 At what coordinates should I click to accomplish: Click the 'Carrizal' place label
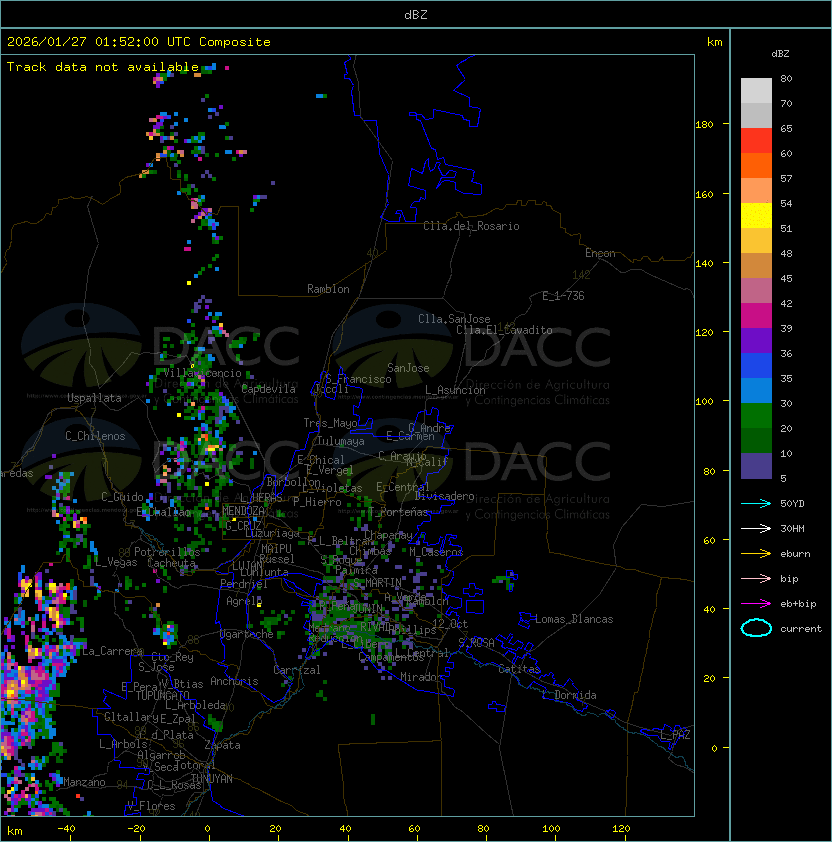pyautogui.click(x=297, y=670)
